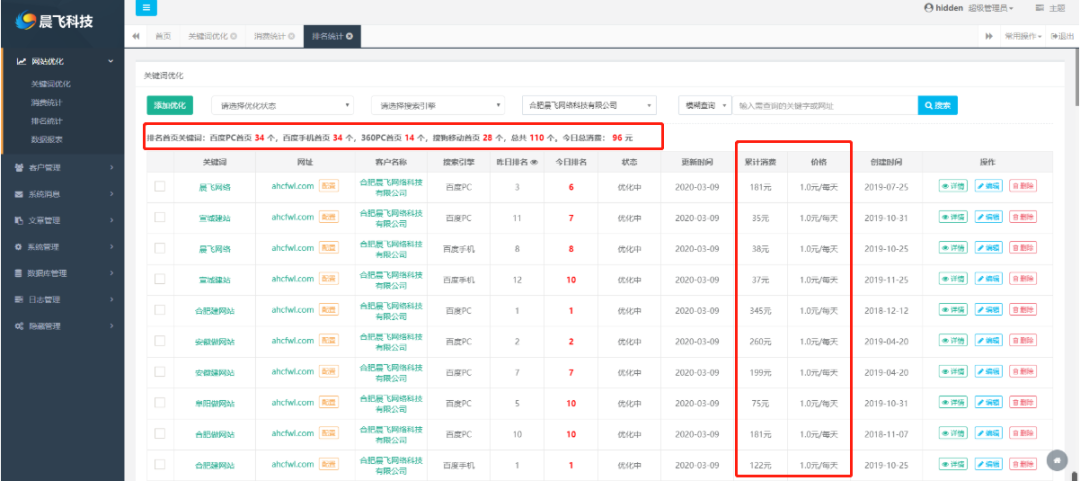Image resolution: width=1080 pixels, height=481 pixels.
Task: Open 关键词优化 in the sidebar submenu
Action: coord(51,84)
